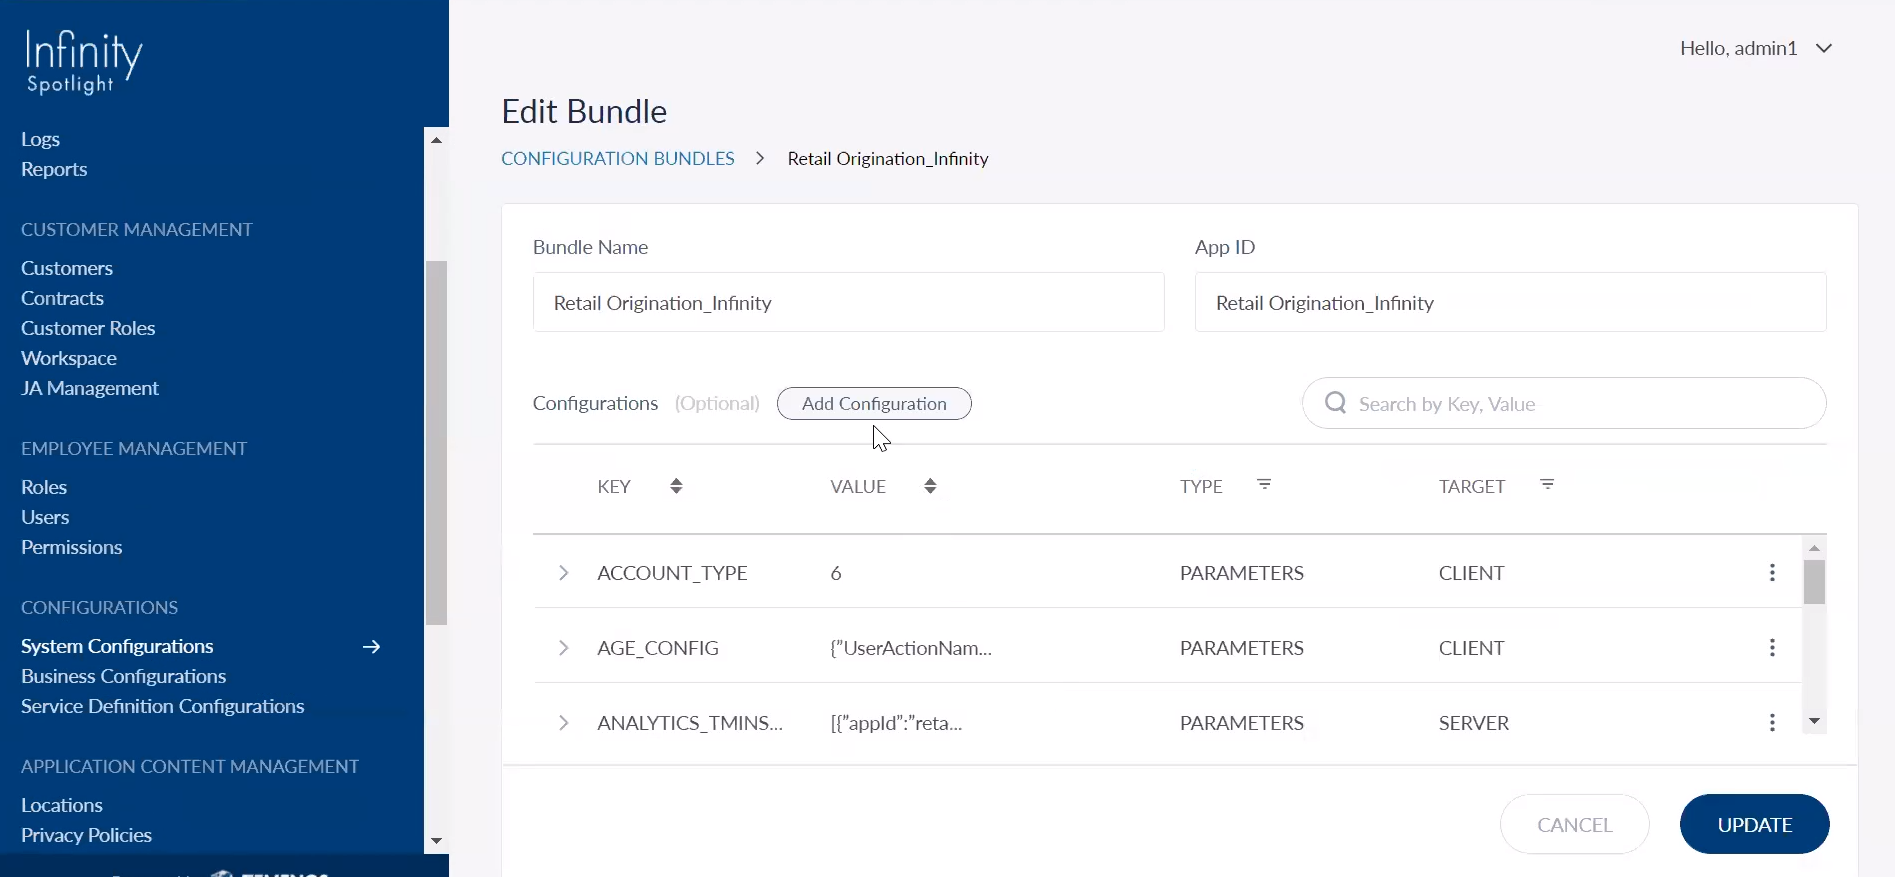Expand the ANALYTICS_TMINS configuration row
Viewport: 1895px width, 877px height.
point(563,723)
